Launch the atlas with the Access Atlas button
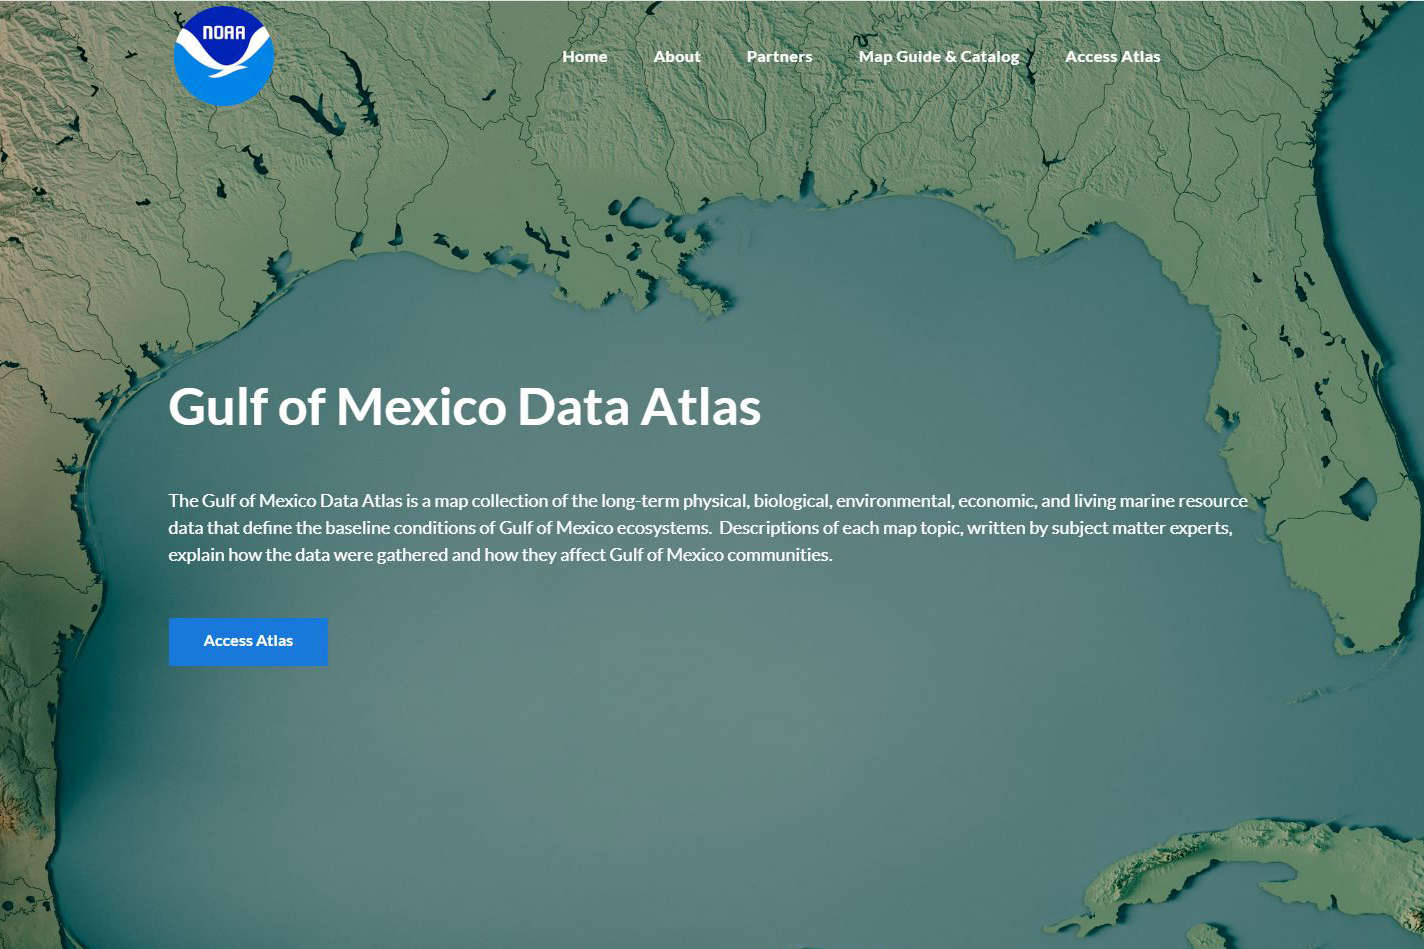 coord(248,641)
